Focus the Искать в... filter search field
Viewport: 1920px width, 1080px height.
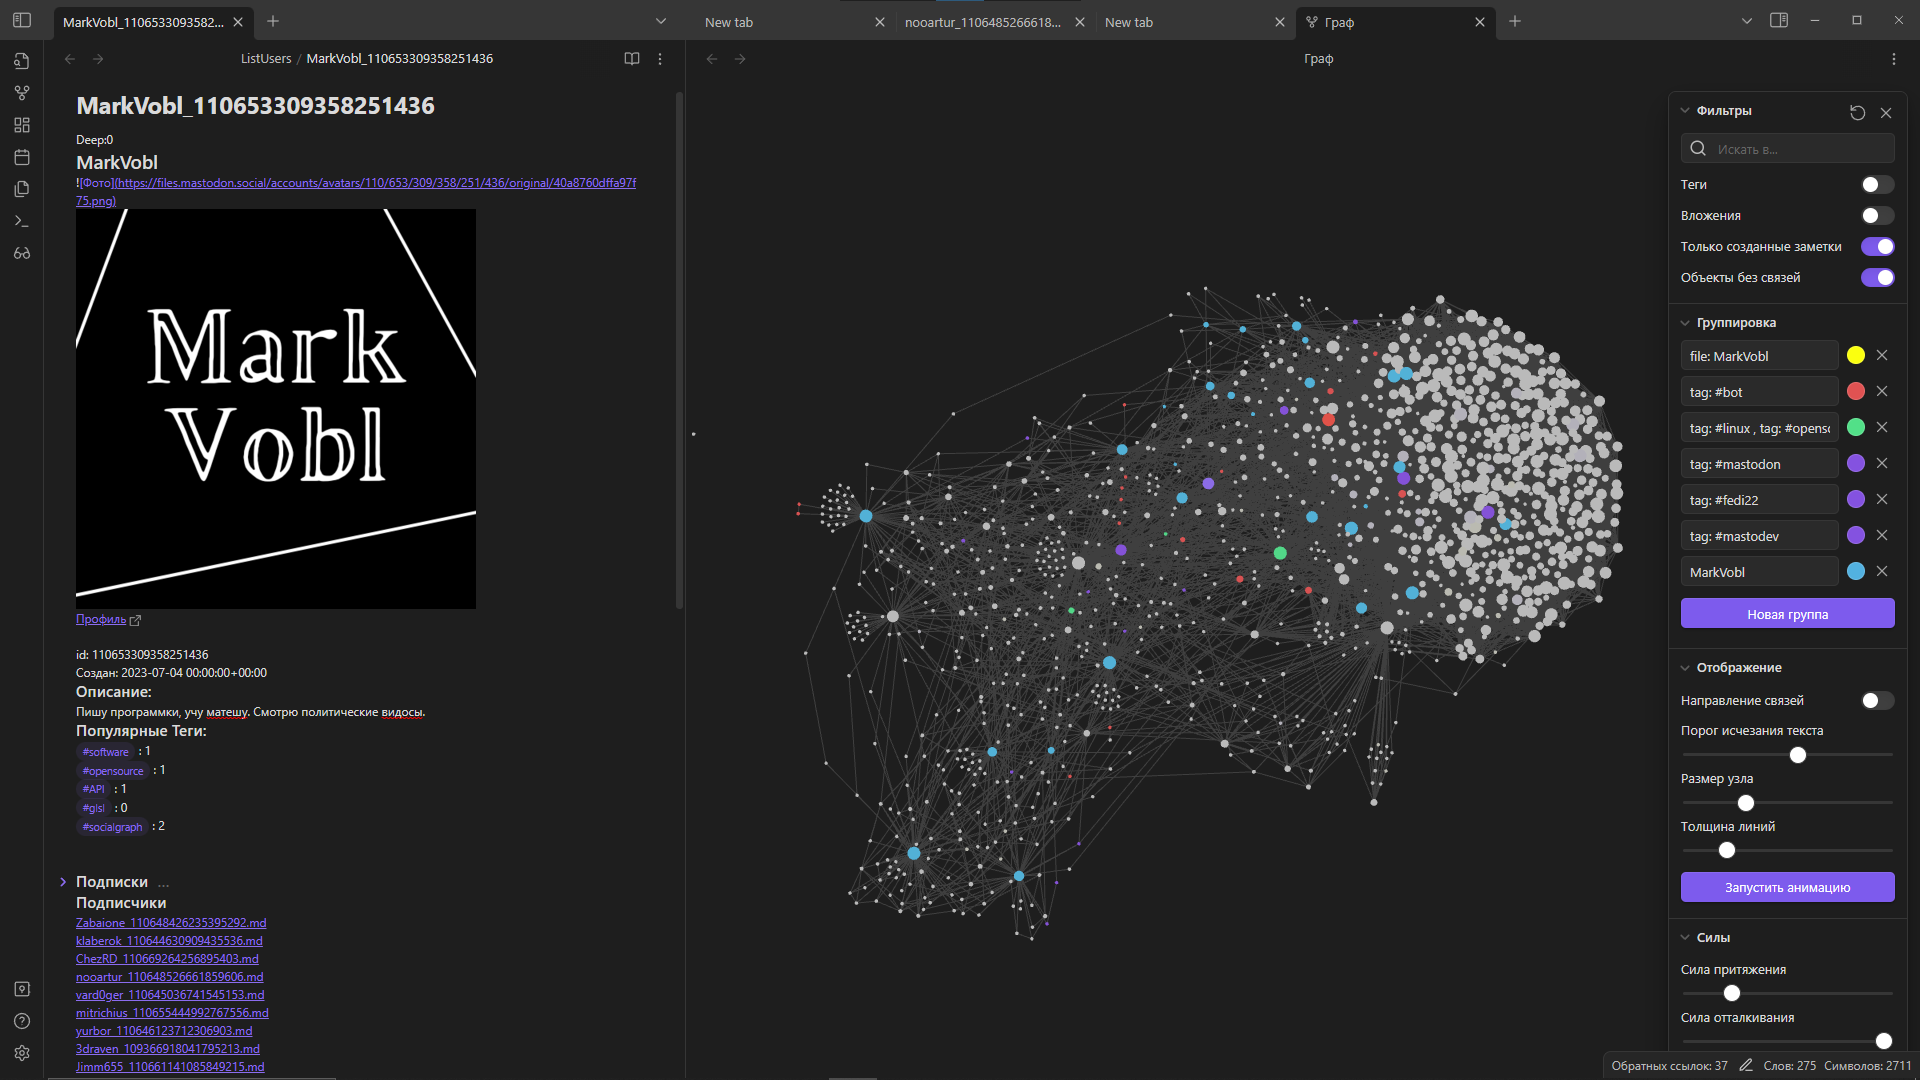[1787, 149]
